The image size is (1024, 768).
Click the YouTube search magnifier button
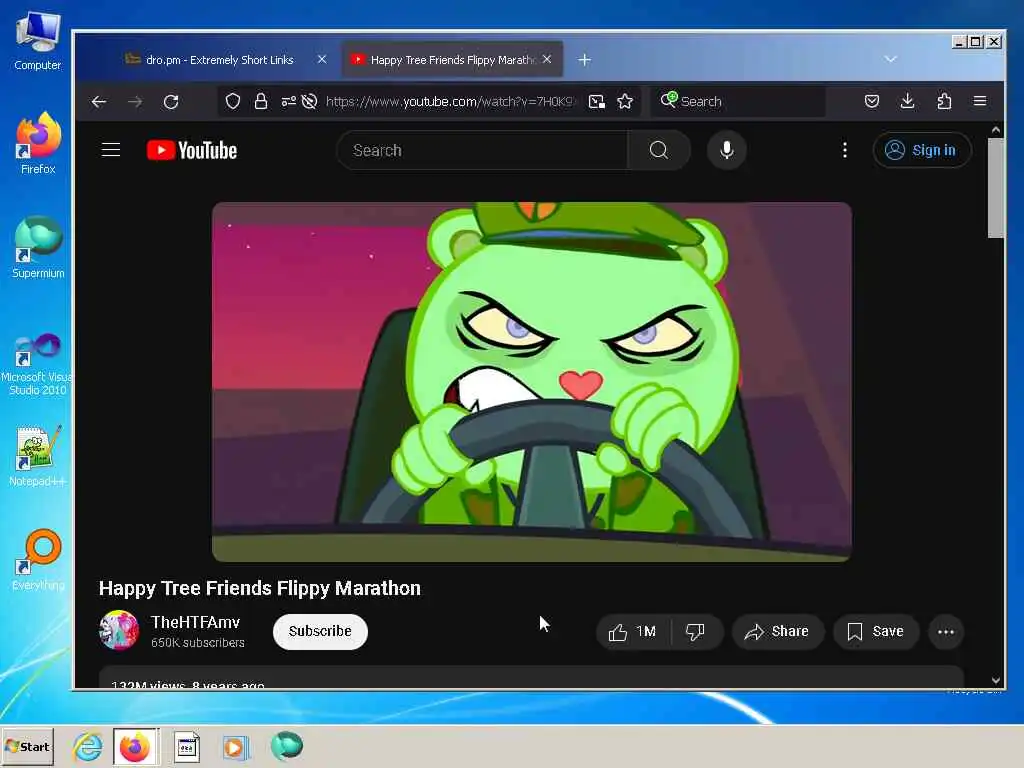click(x=659, y=150)
